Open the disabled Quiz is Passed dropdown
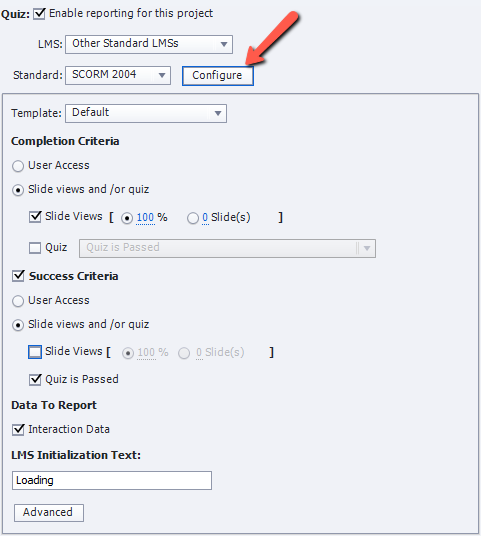The width and height of the screenshot is (481, 536). [227, 248]
